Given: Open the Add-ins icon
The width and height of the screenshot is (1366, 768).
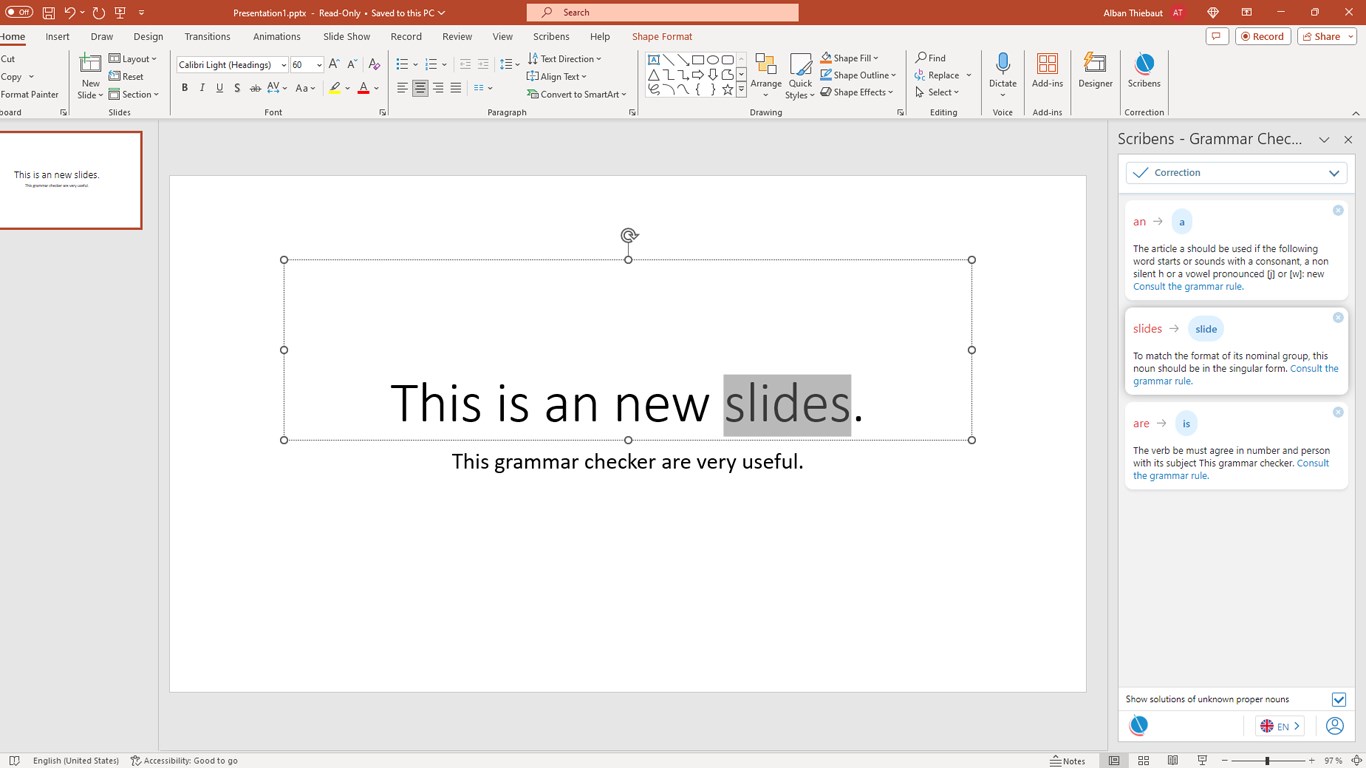Looking at the screenshot, I should click(1047, 70).
